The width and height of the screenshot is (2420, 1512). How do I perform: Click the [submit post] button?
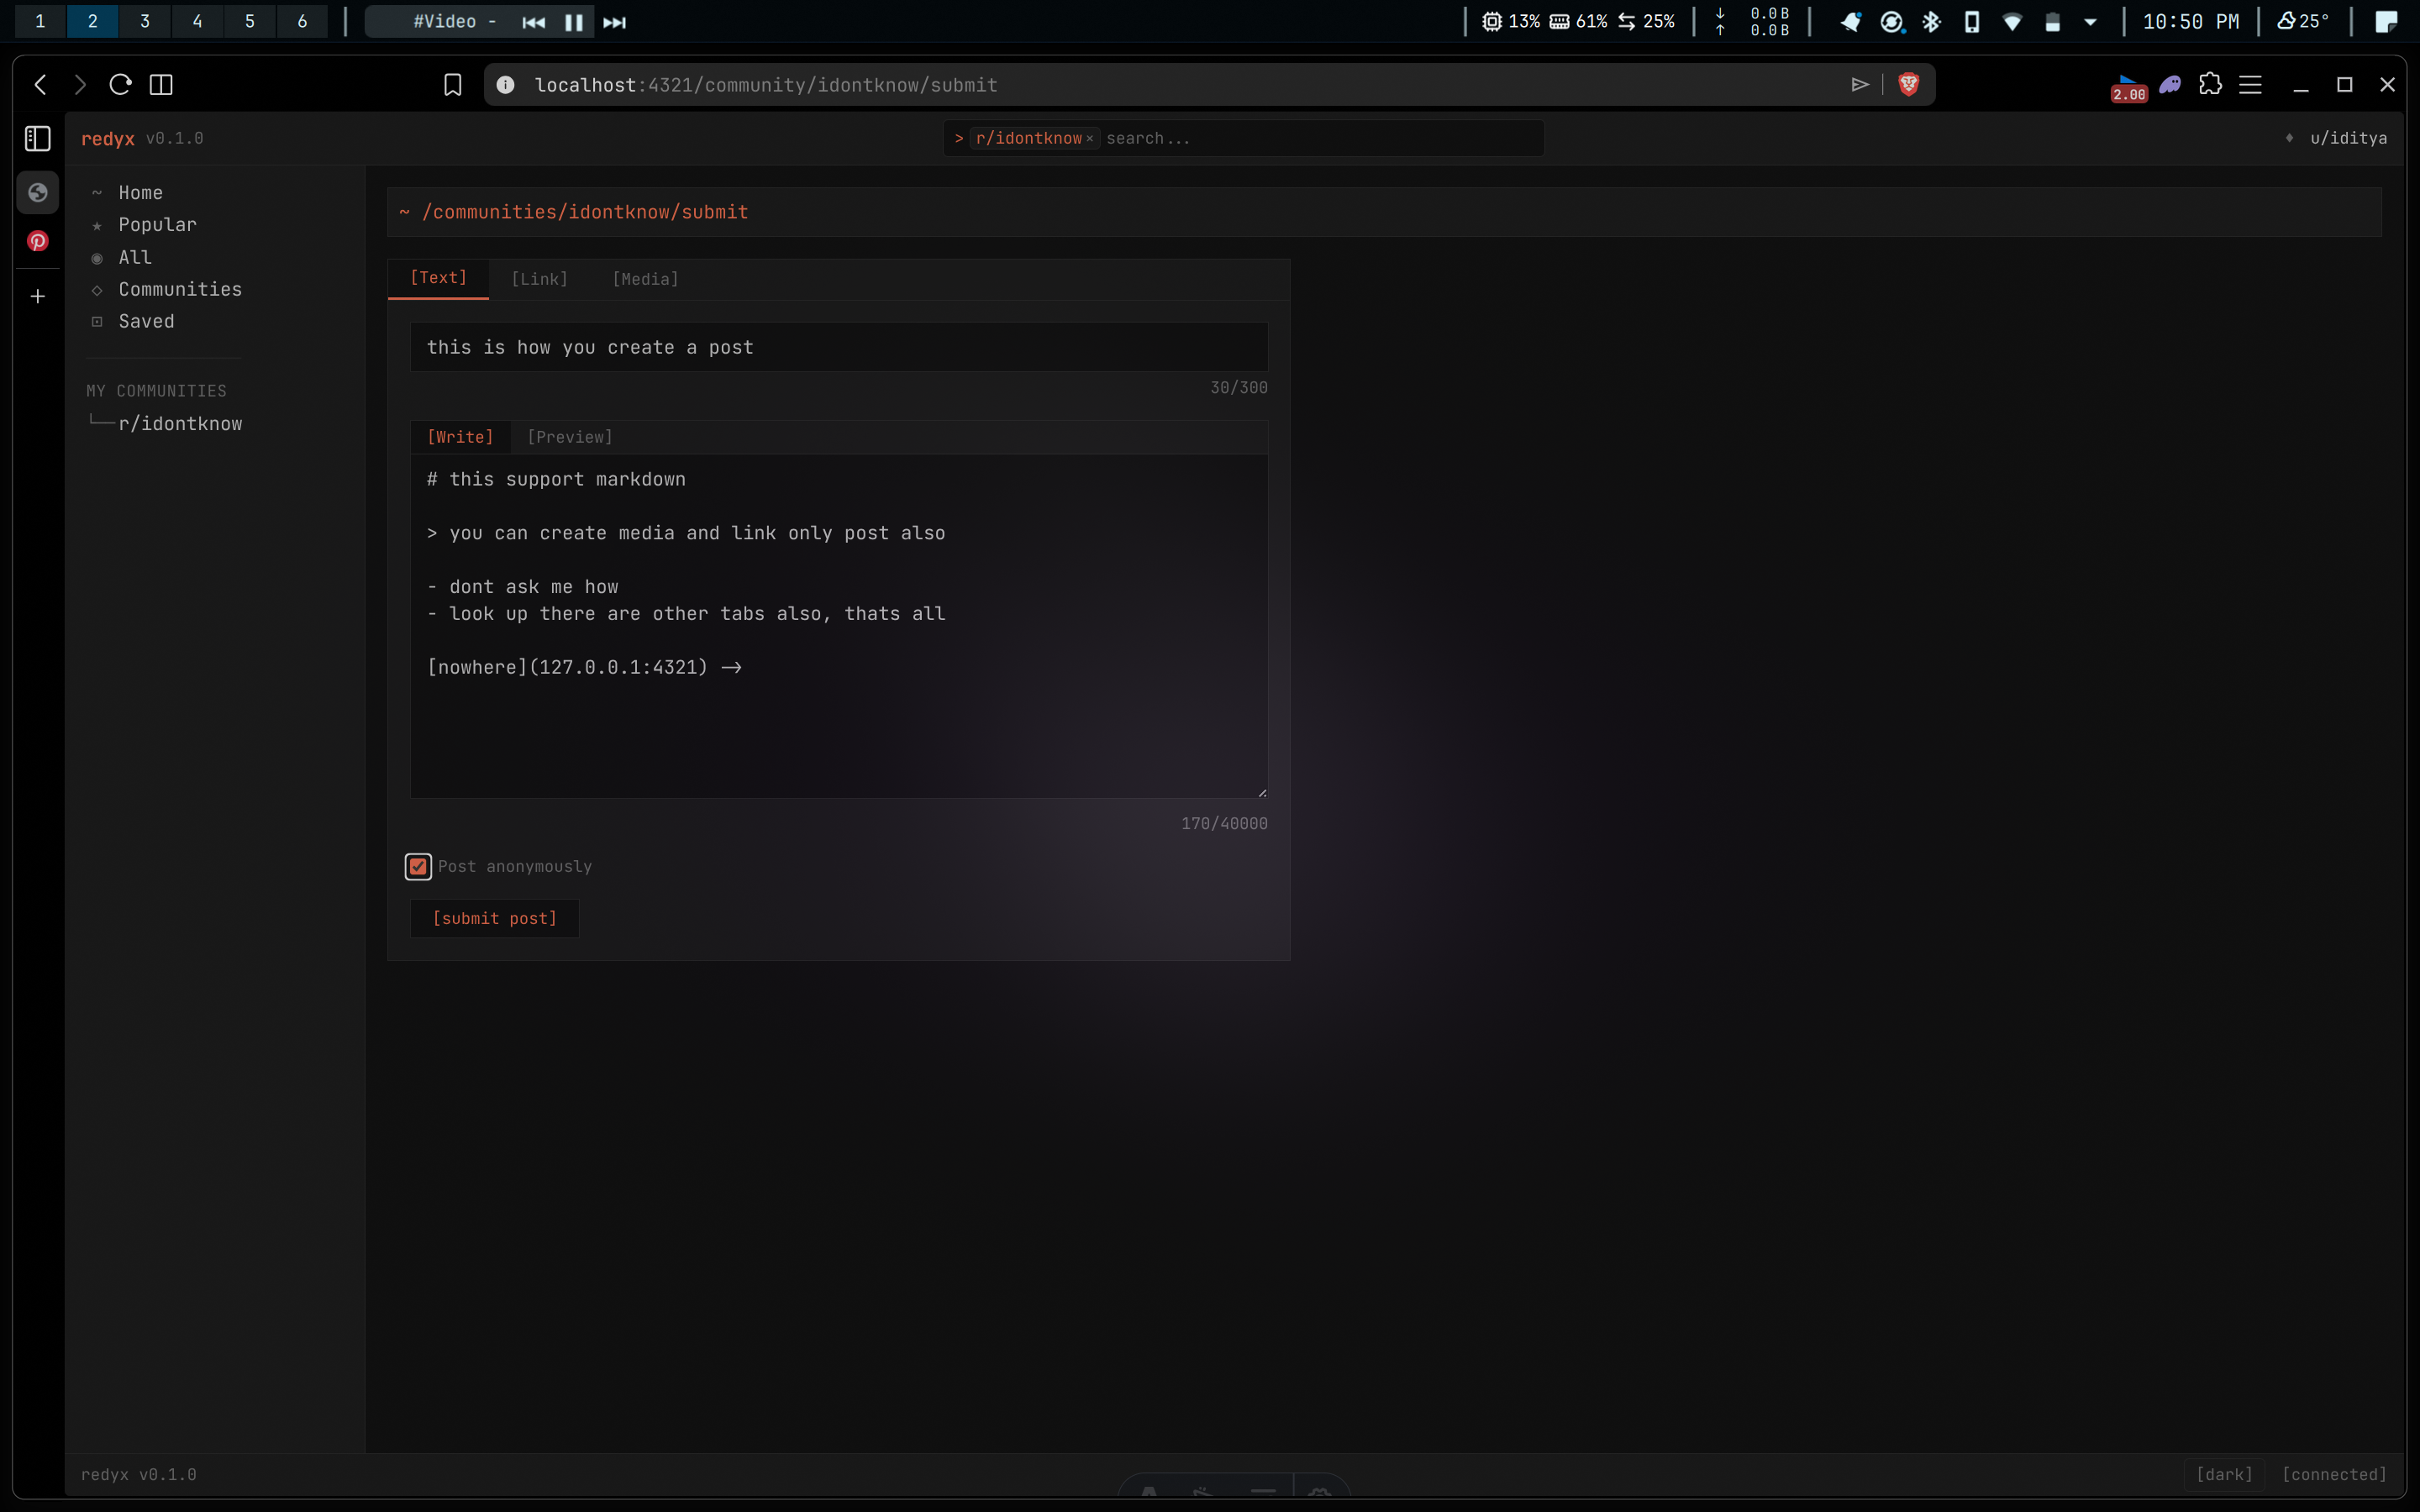494,918
